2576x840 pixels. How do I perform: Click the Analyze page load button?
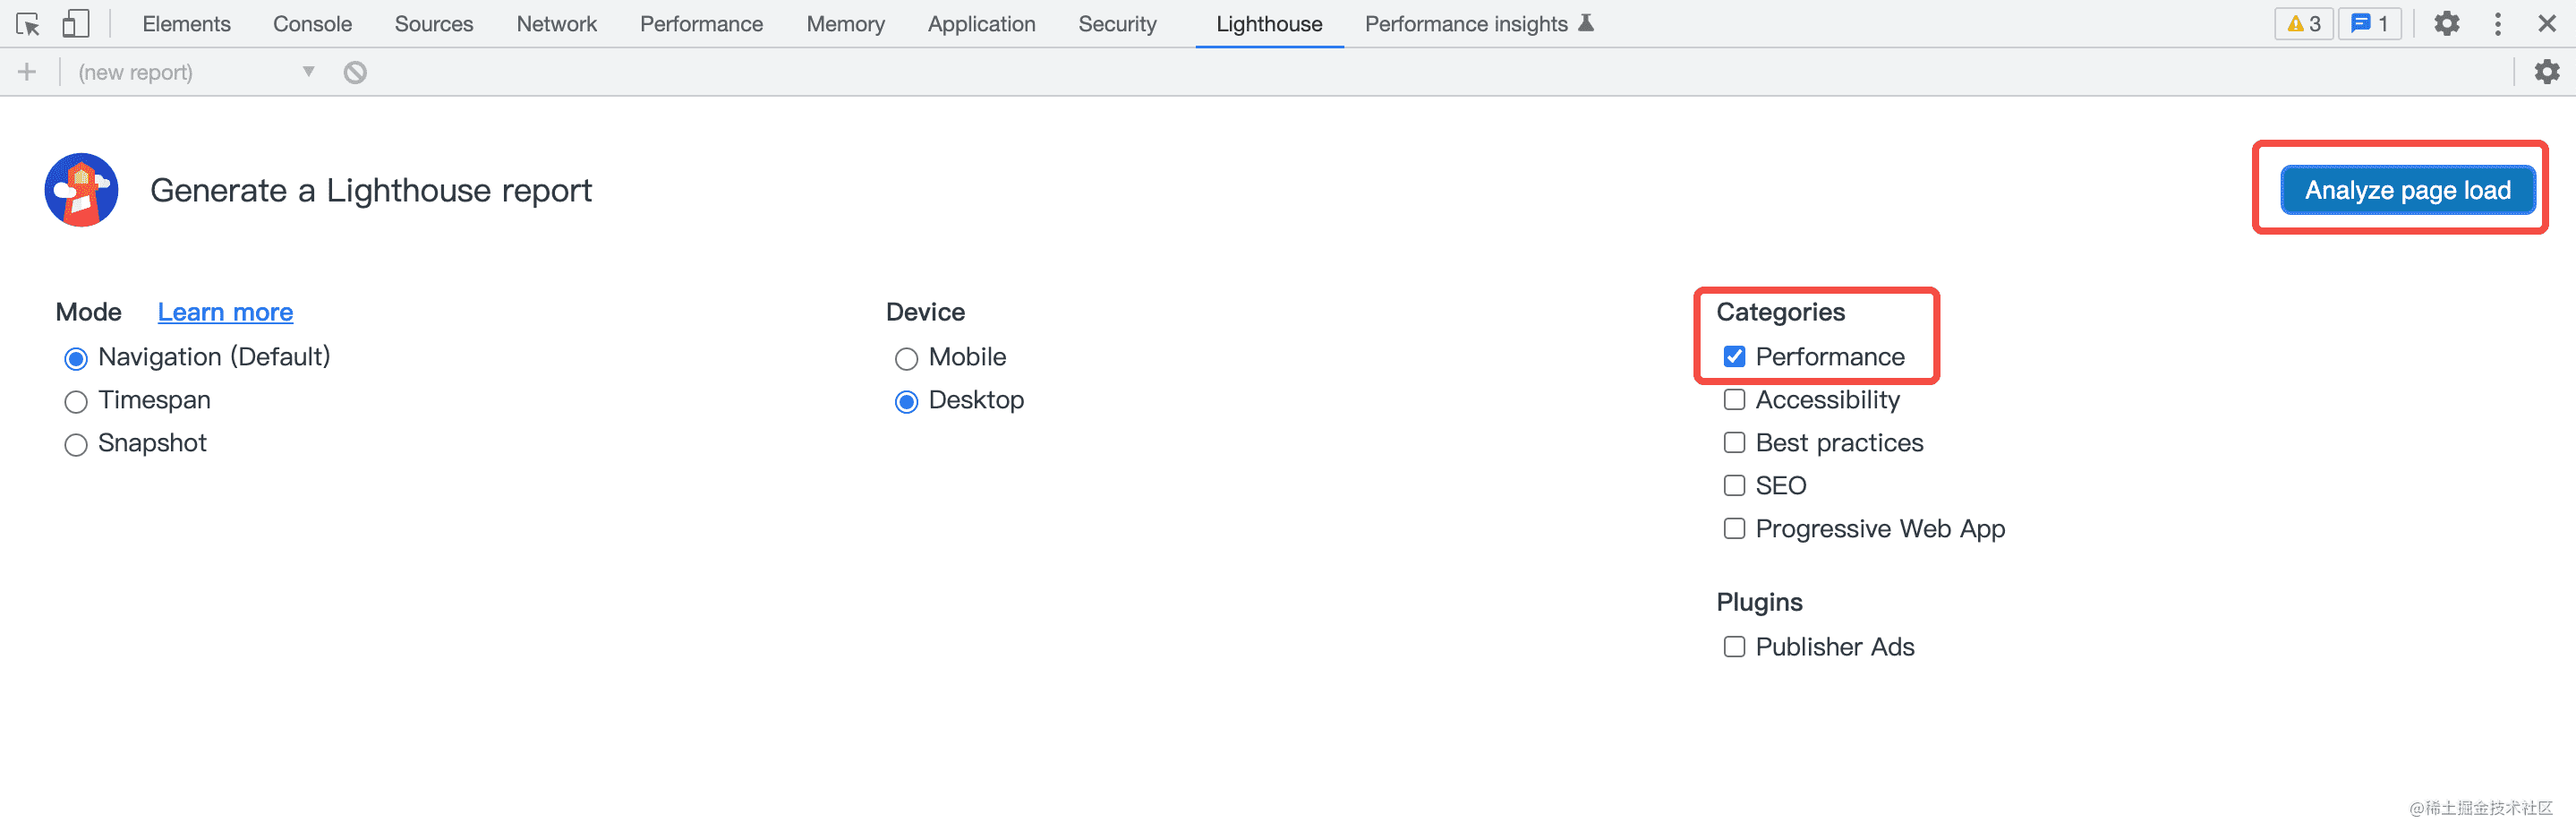coord(2407,190)
